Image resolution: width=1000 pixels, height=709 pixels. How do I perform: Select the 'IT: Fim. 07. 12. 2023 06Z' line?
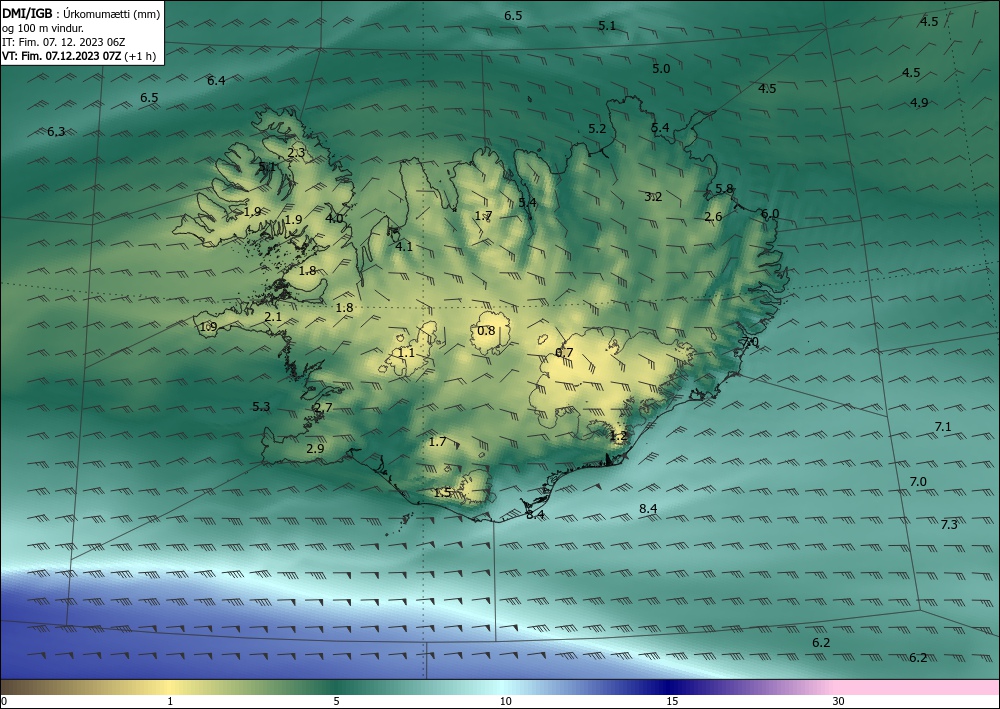coord(64,42)
